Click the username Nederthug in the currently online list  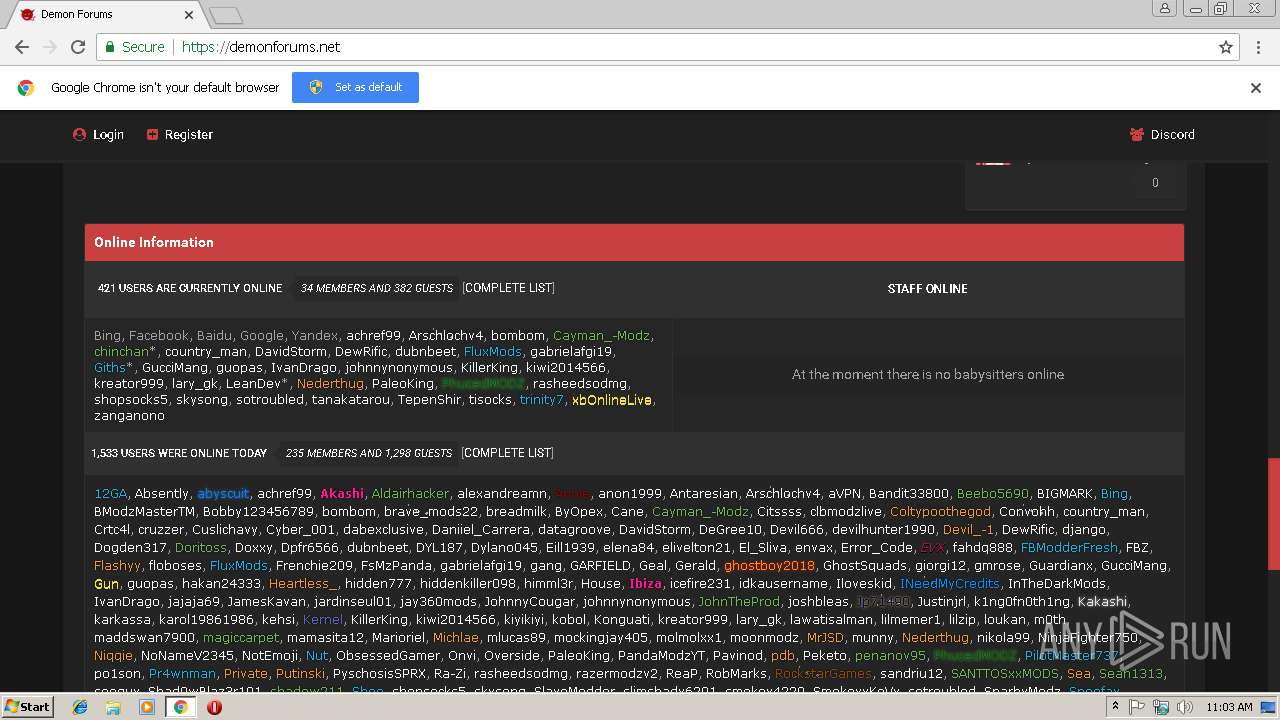[x=331, y=384]
